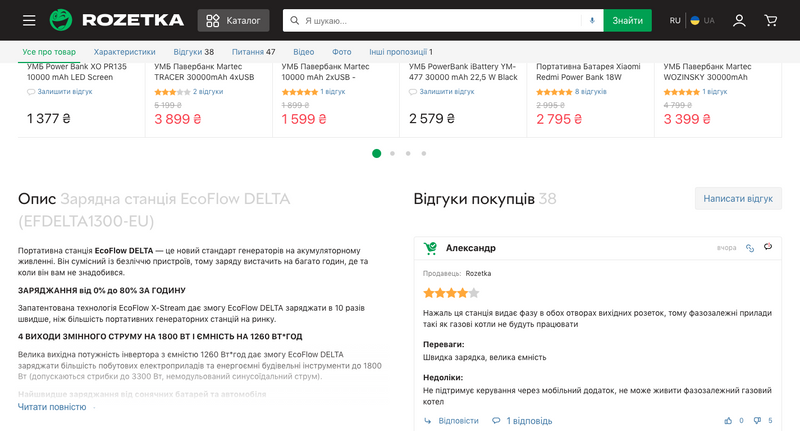Activate the voice search microphone icon
This screenshot has width=800, height=431.
tap(592, 20)
